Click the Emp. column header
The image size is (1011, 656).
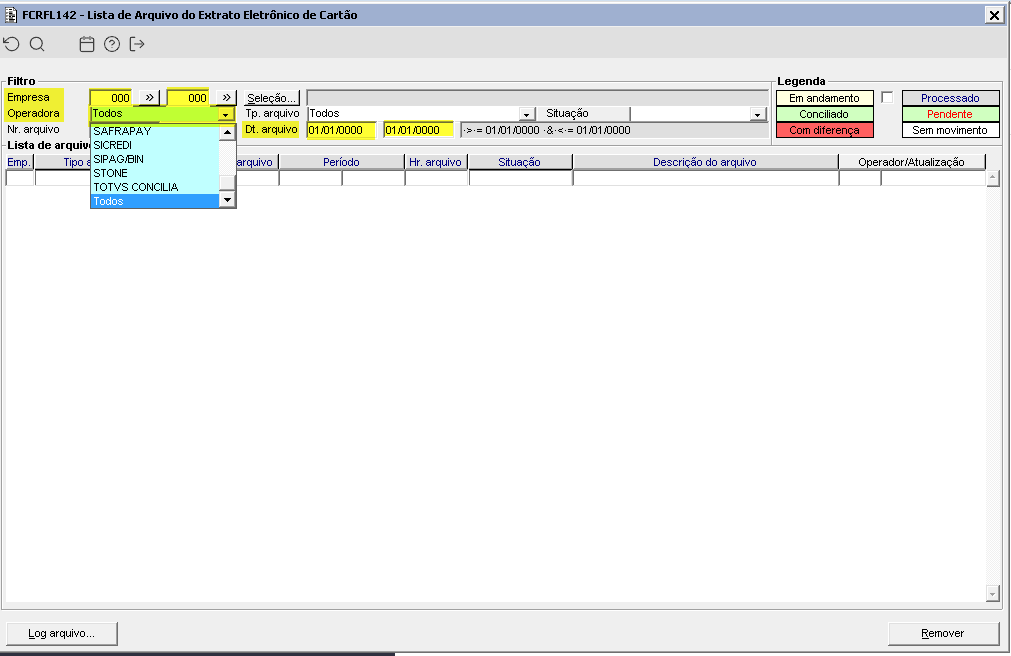click(x=19, y=162)
